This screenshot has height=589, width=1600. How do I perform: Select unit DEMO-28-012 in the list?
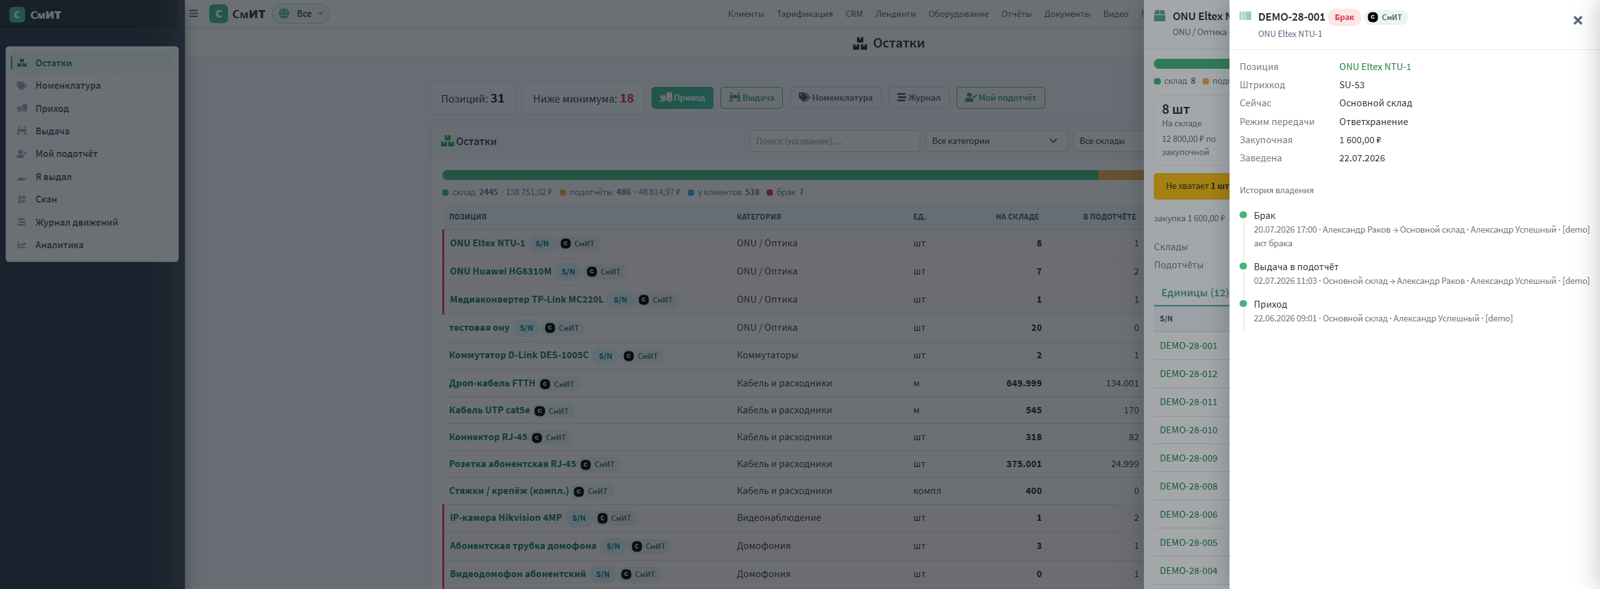[1188, 374]
